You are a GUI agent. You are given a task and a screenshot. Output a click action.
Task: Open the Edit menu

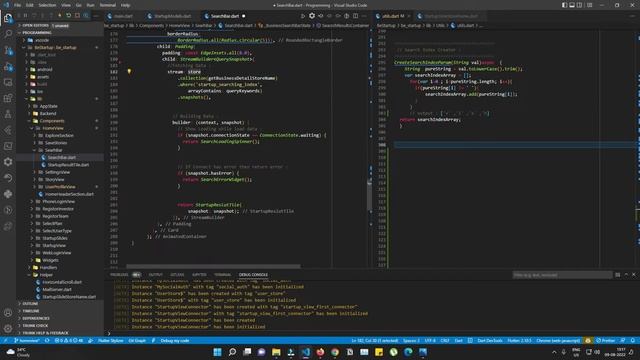click(x=30, y=5)
